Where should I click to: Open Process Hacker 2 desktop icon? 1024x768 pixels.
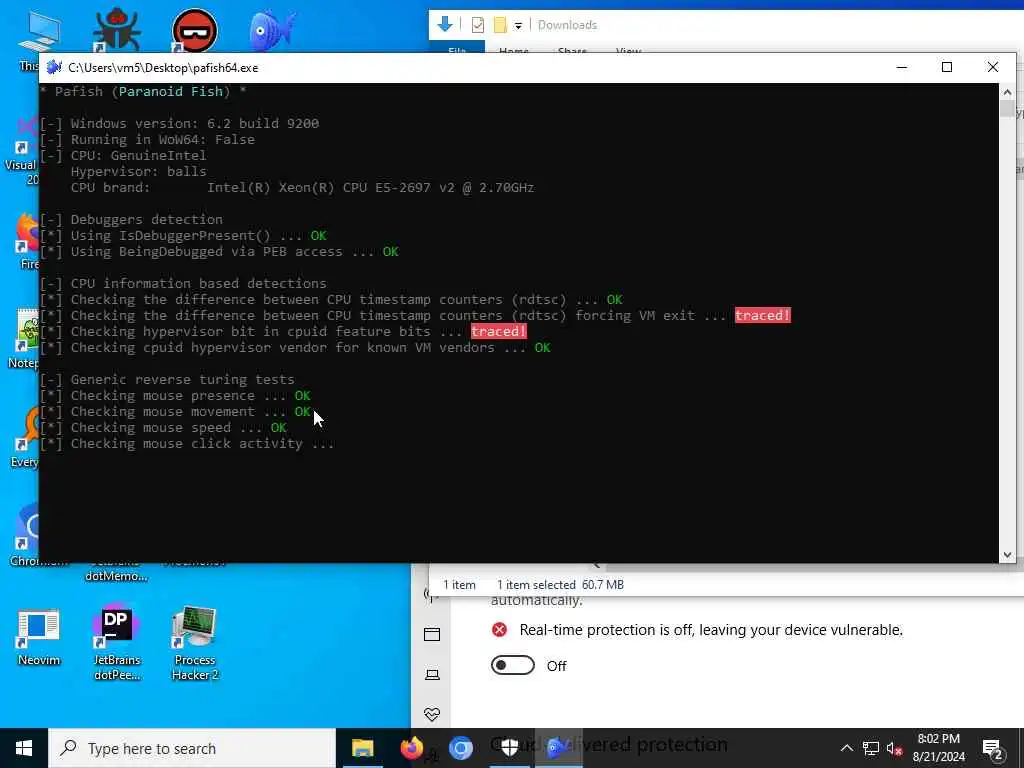coord(195,643)
